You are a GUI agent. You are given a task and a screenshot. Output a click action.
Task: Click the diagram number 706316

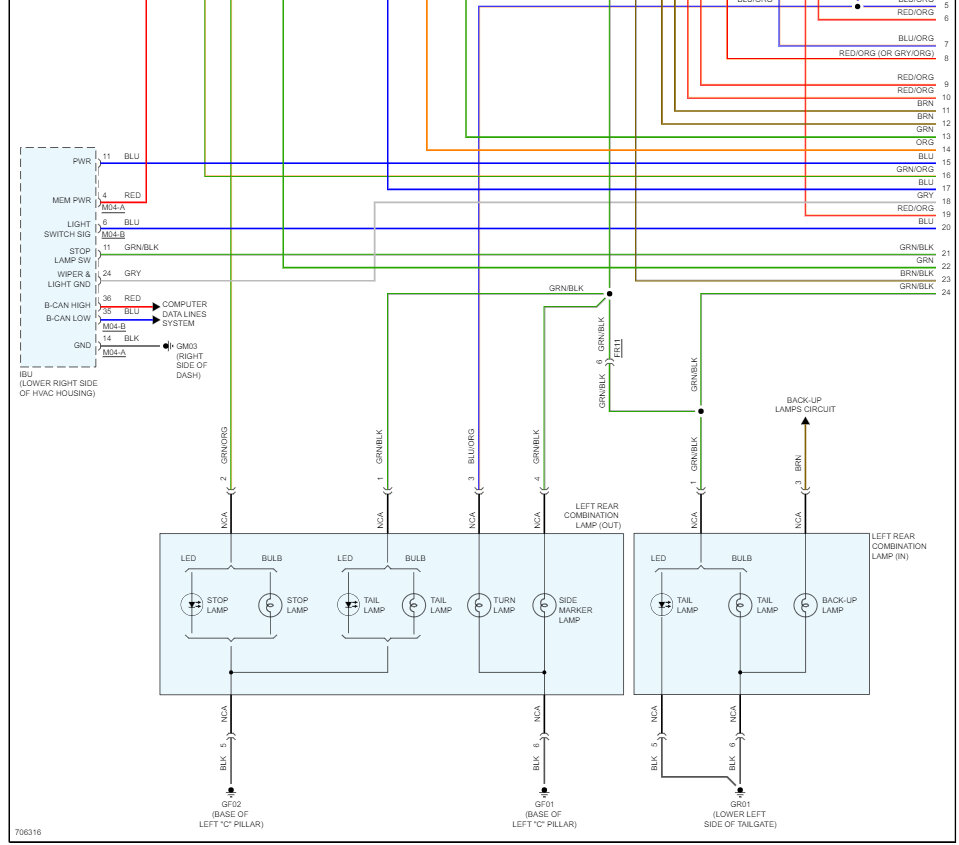[x=28, y=832]
